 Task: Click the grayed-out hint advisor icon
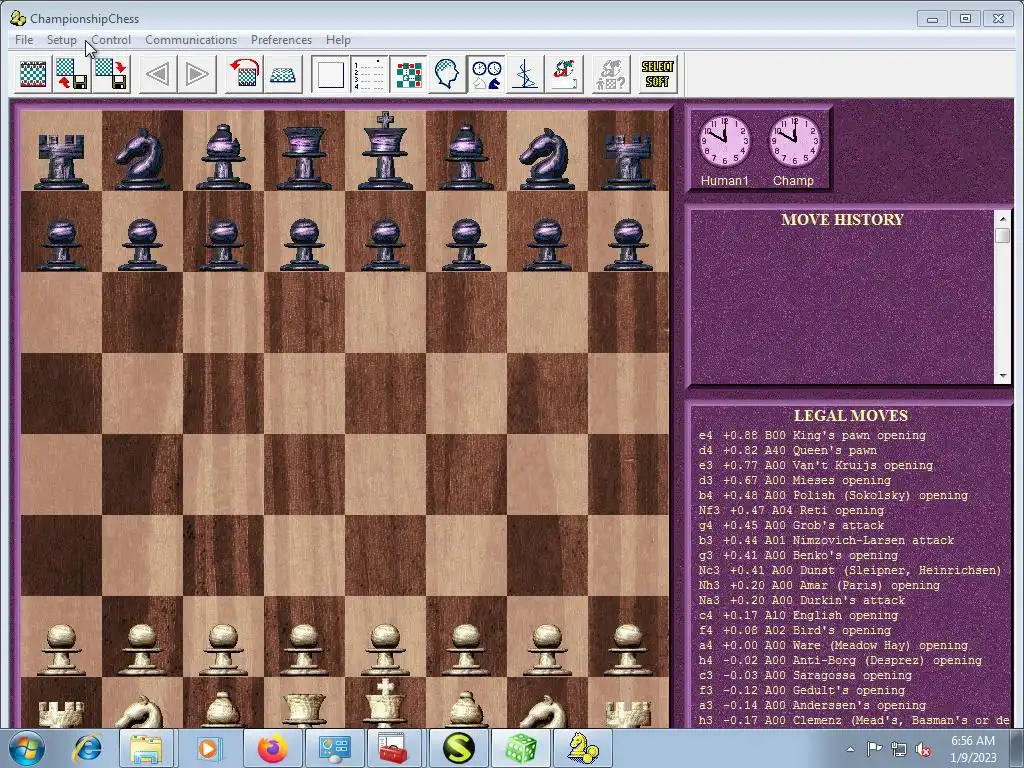pos(611,74)
